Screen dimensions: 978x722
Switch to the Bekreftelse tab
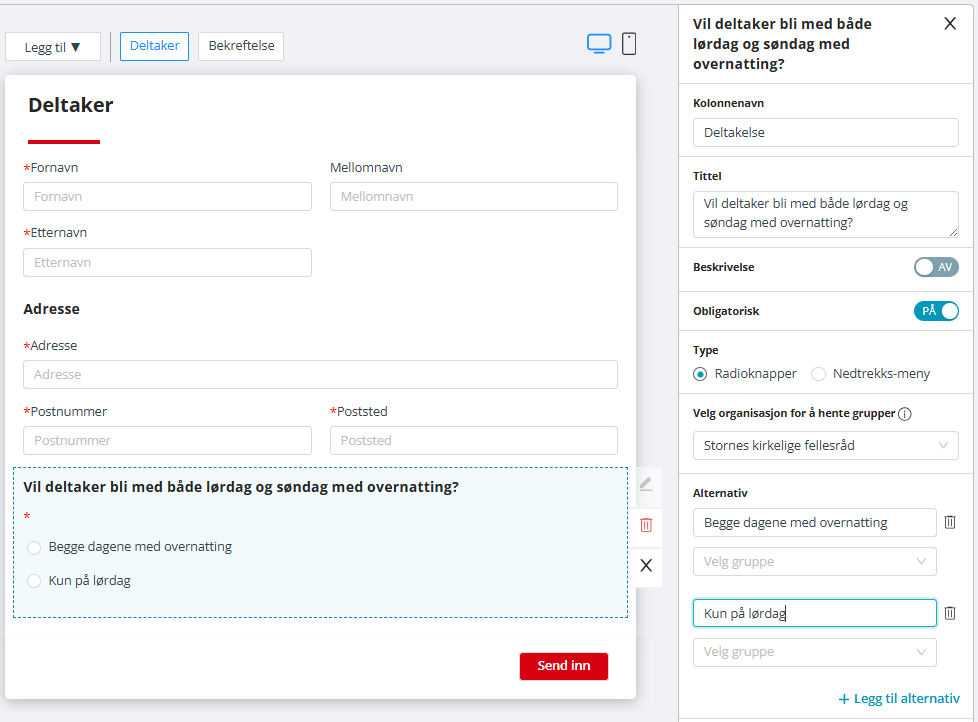(241, 46)
